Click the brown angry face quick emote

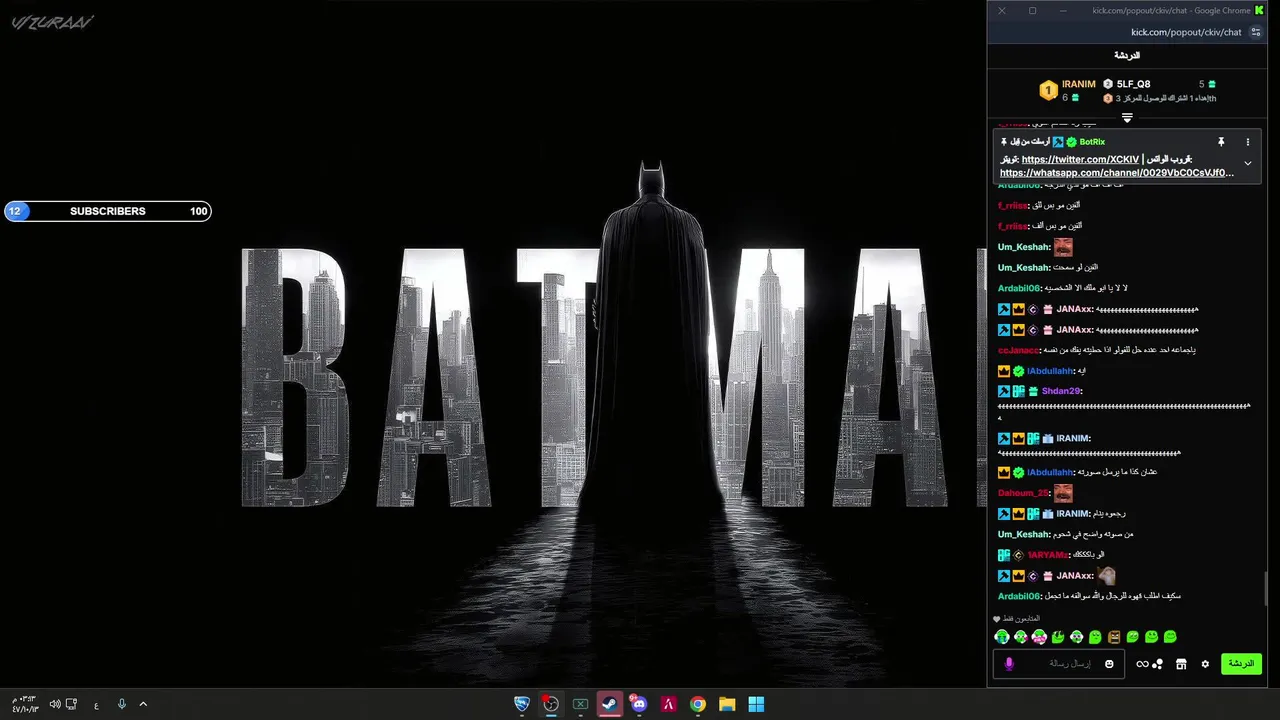pos(1114,637)
